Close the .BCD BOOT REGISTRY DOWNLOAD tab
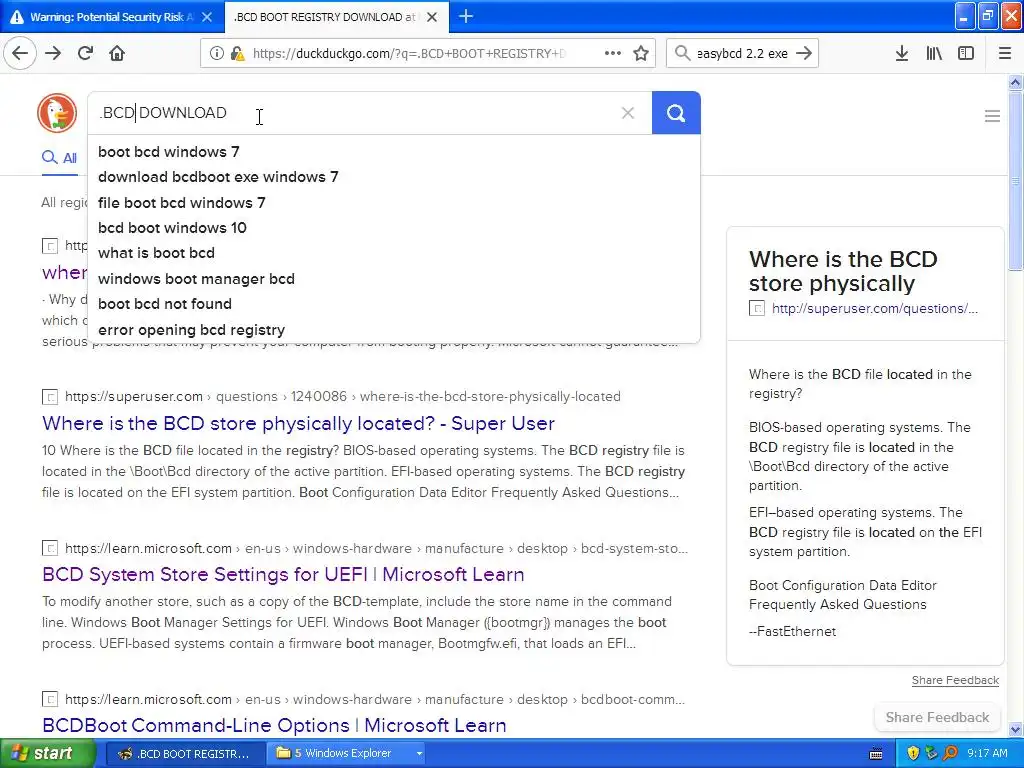Viewport: 1024px width, 768px height. point(432,17)
